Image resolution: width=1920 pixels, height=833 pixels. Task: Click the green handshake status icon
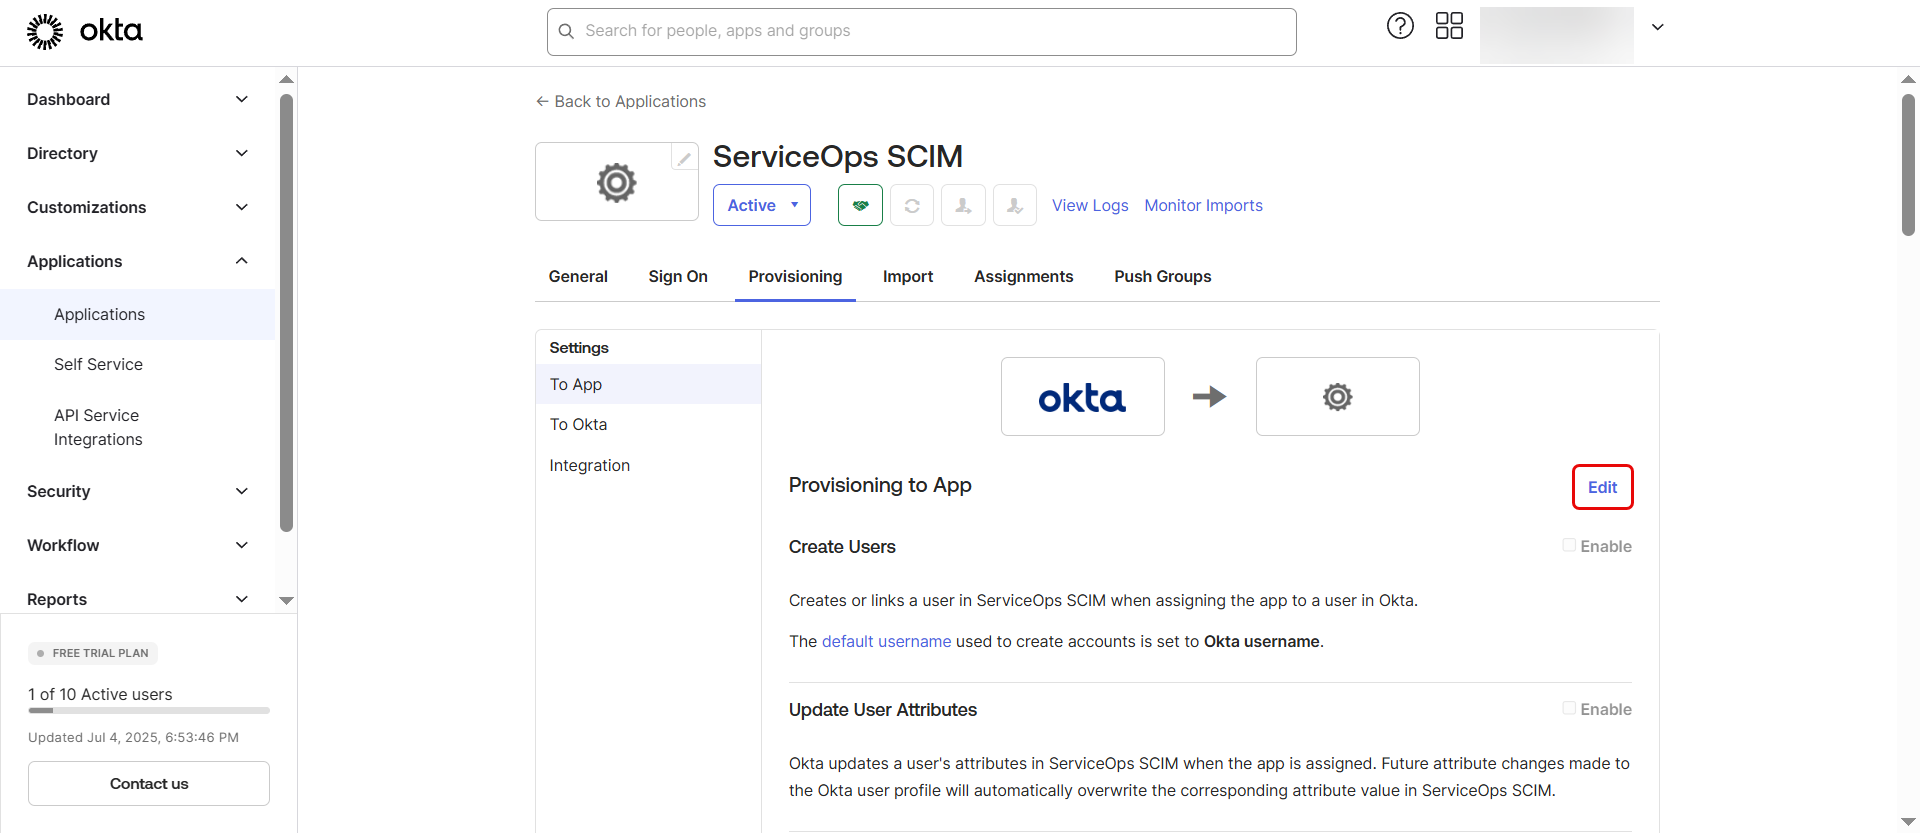tap(860, 205)
